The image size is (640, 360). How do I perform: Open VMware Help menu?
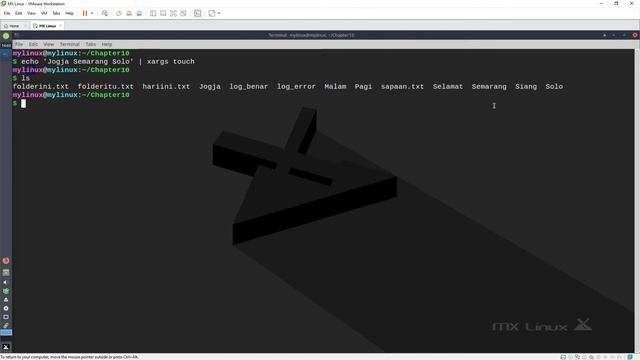coord(69,13)
